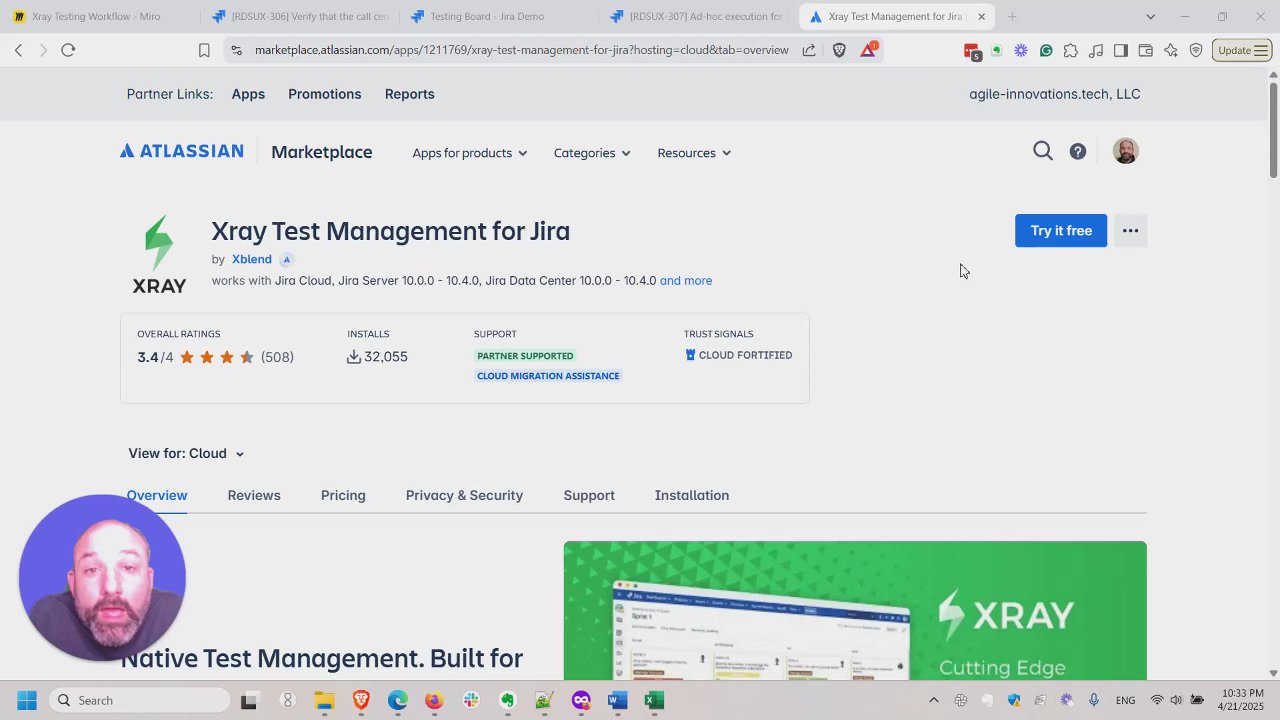Expand the browser tab search chevron

click(x=1150, y=17)
